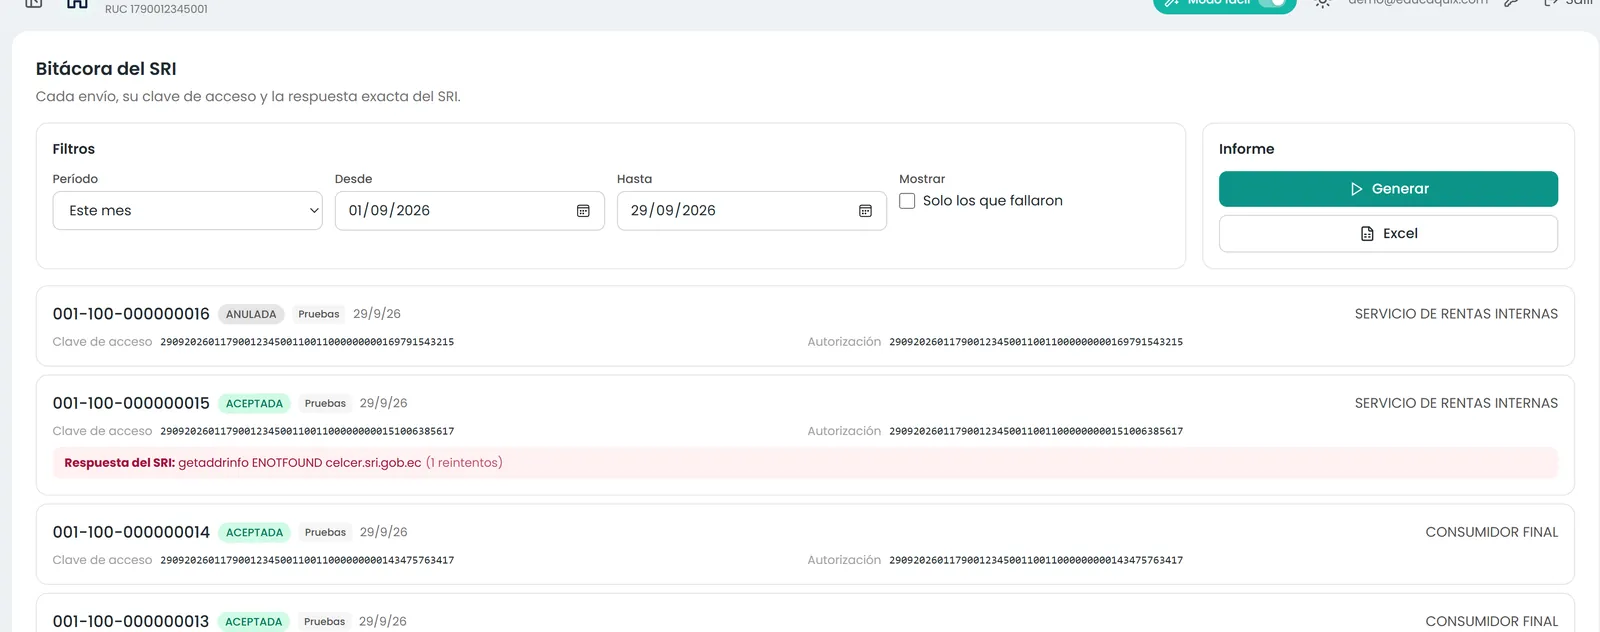The height and width of the screenshot is (632, 1600).
Task: Select document number 001-100-000000014
Action: tap(131, 532)
